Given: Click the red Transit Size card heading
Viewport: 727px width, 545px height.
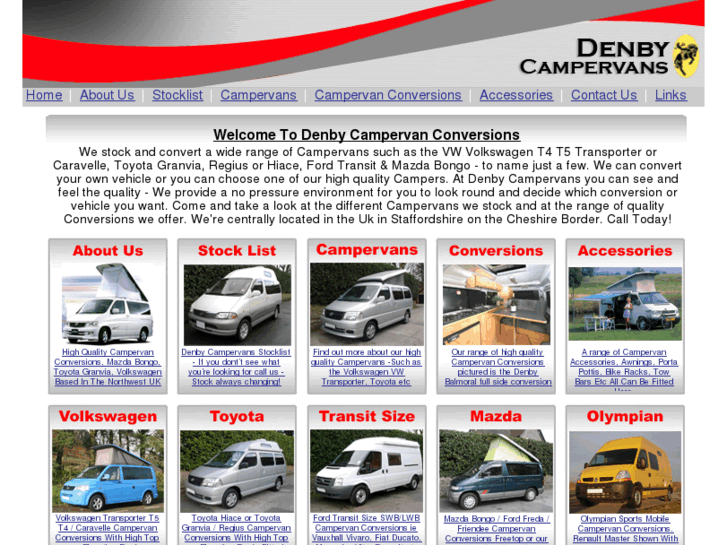Looking at the screenshot, I should 367,417.
